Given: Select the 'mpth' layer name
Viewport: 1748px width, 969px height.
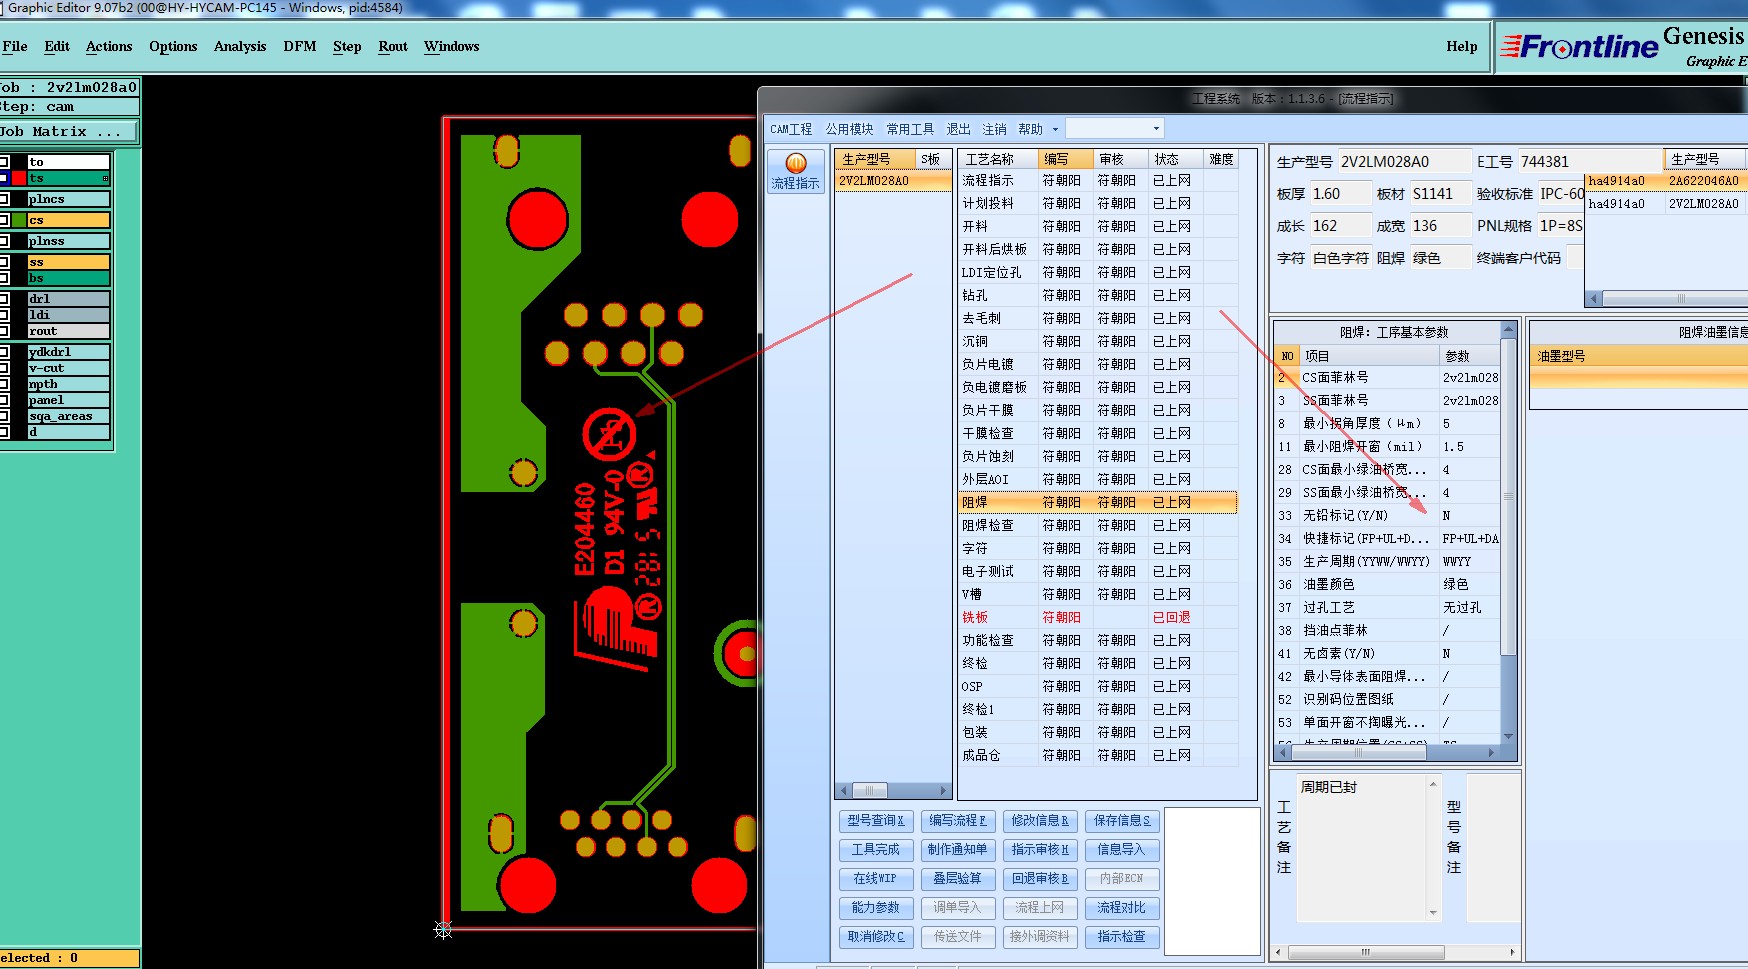Looking at the screenshot, I should (68, 384).
